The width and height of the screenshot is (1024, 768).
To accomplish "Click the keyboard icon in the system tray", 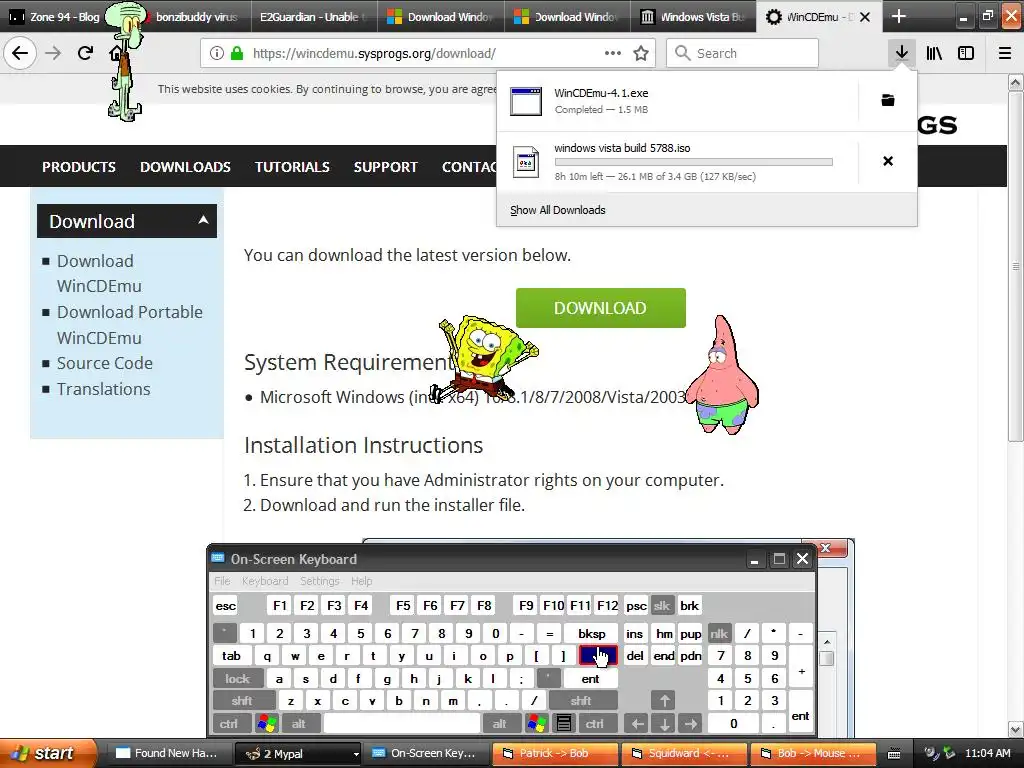I will (x=894, y=754).
